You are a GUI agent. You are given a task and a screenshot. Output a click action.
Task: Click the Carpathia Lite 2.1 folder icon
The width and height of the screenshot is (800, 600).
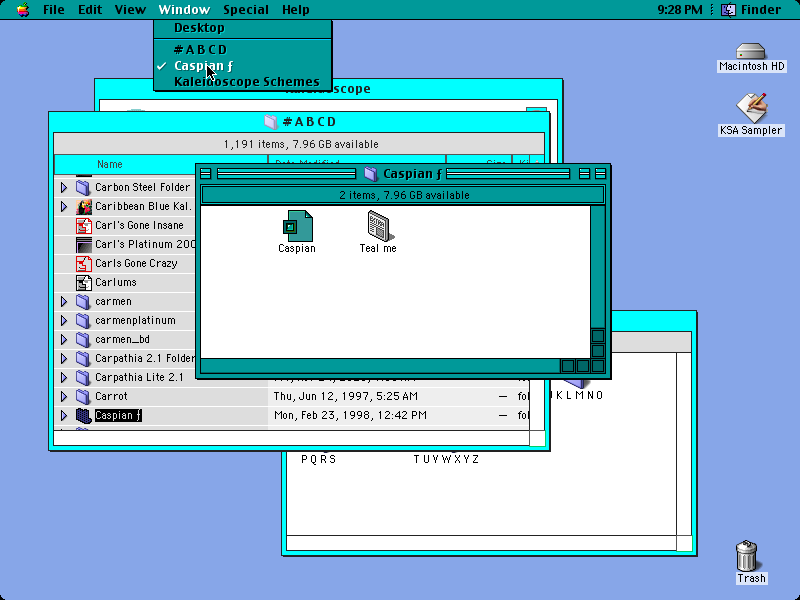83,378
